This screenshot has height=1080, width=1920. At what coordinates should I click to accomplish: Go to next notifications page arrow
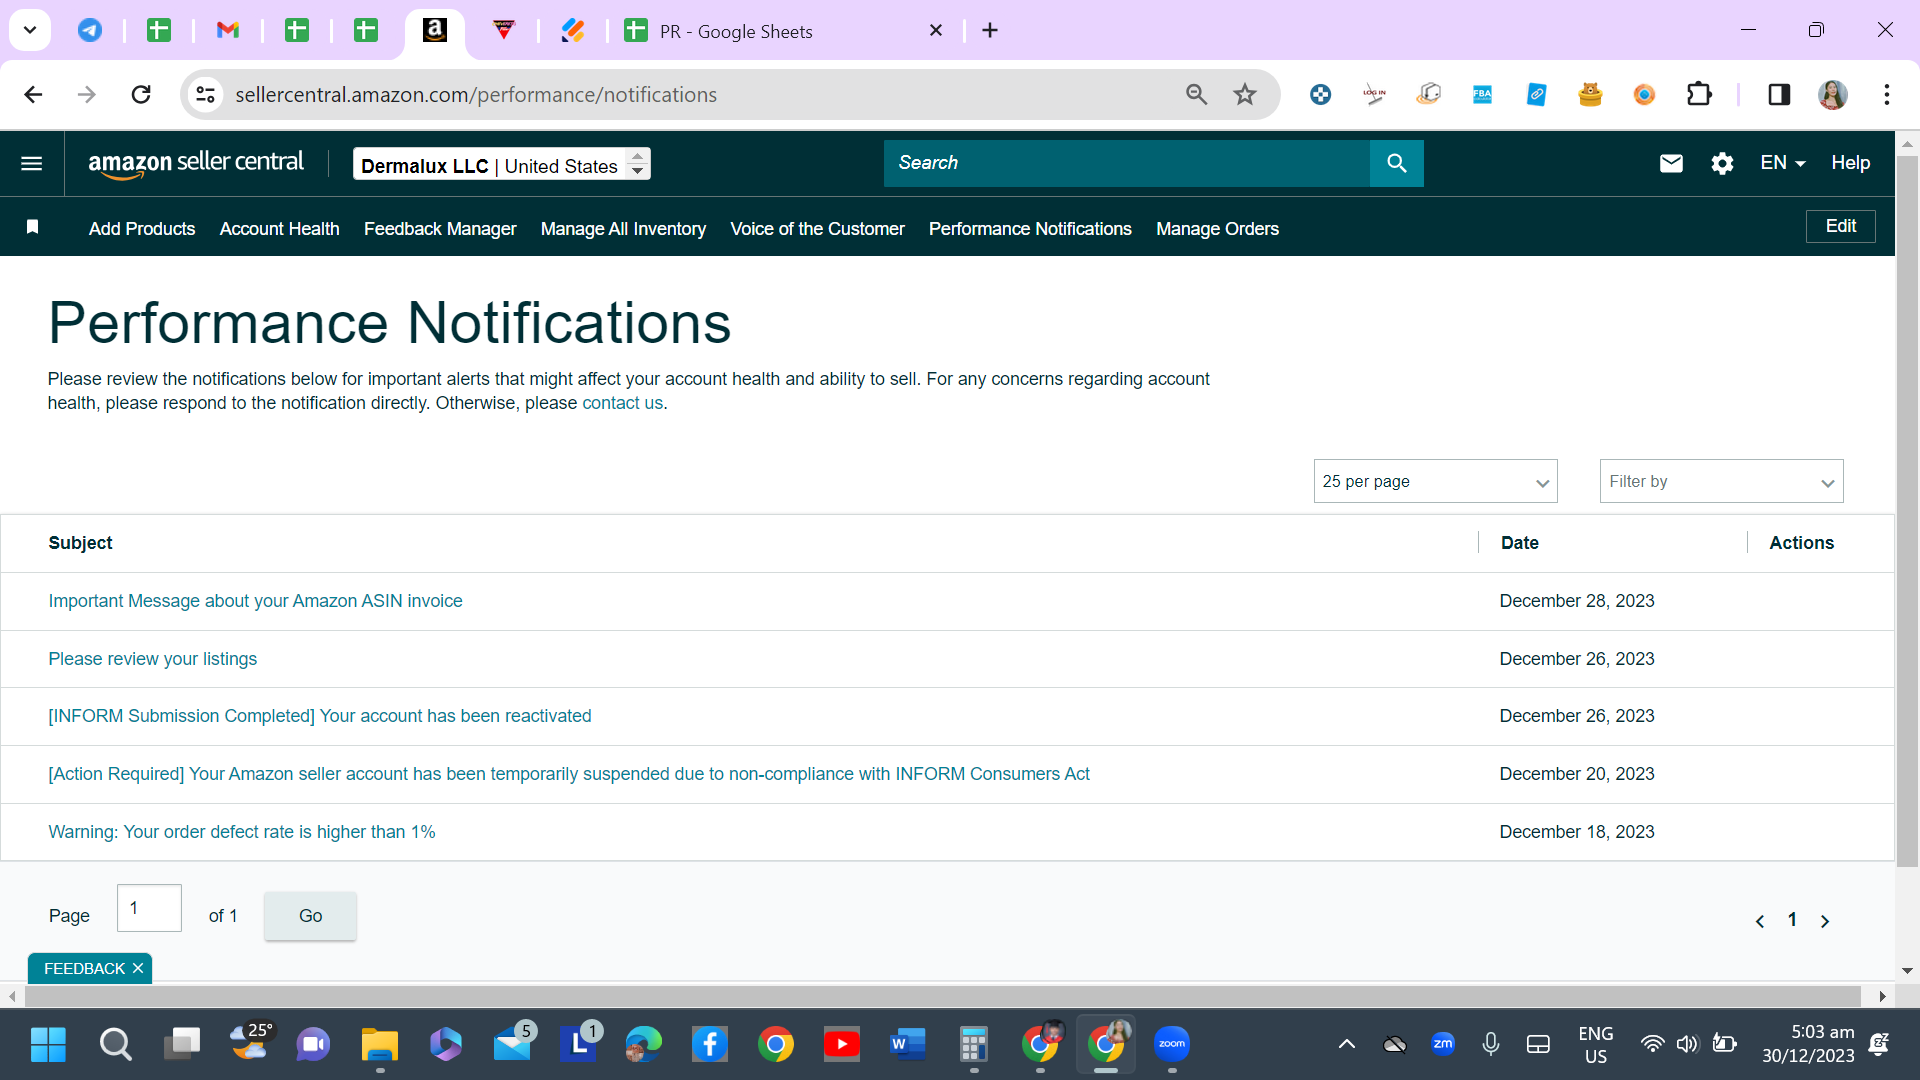coord(1825,921)
